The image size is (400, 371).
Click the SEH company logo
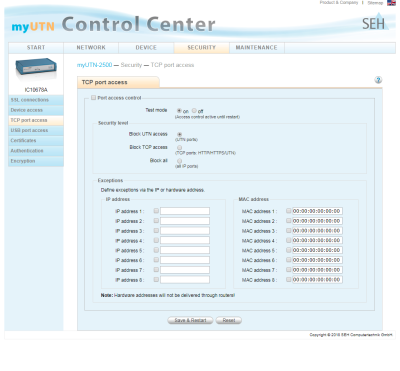click(375, 22)
